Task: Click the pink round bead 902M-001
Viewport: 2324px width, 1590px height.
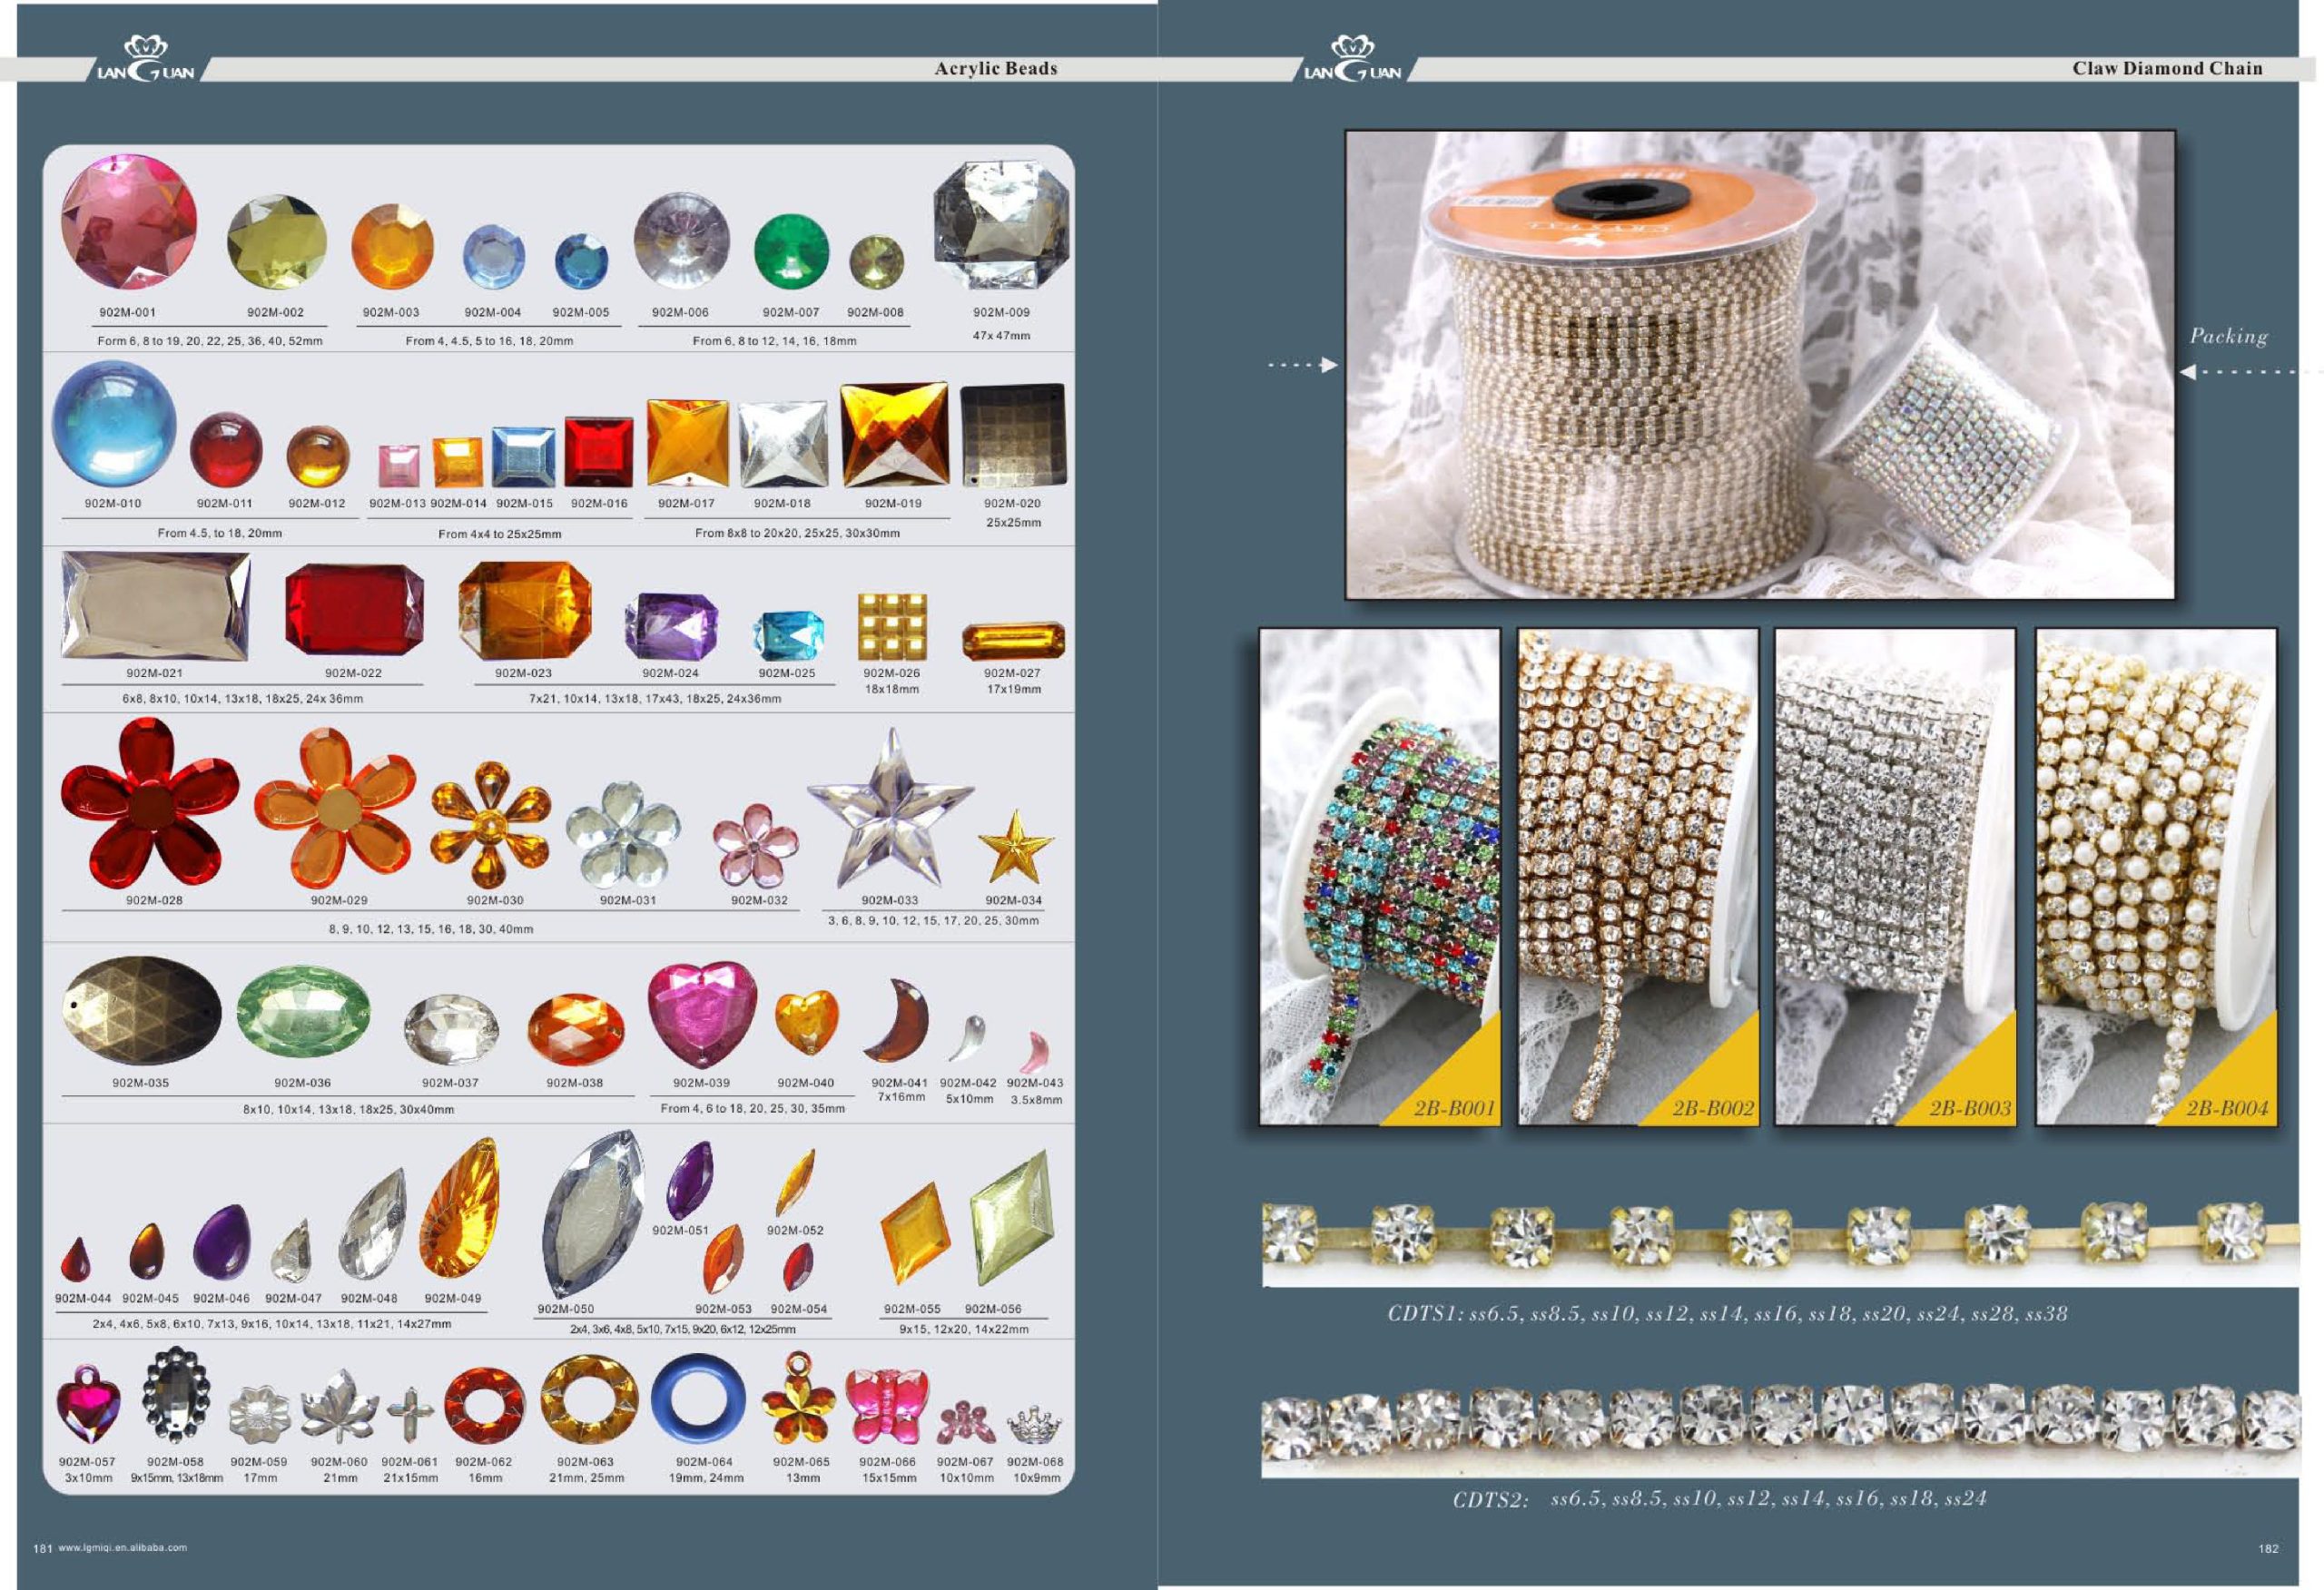Action: 128,221
